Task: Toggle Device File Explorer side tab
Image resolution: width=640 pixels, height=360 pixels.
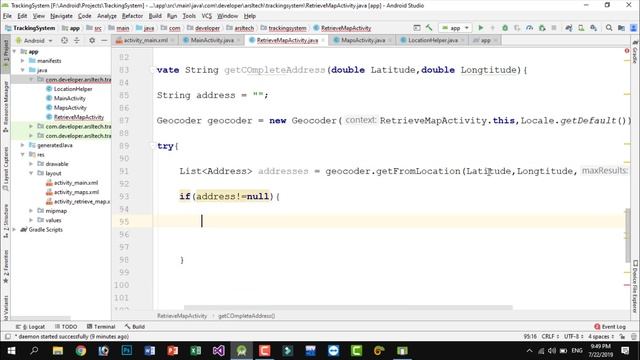Action: pos(635,287)
